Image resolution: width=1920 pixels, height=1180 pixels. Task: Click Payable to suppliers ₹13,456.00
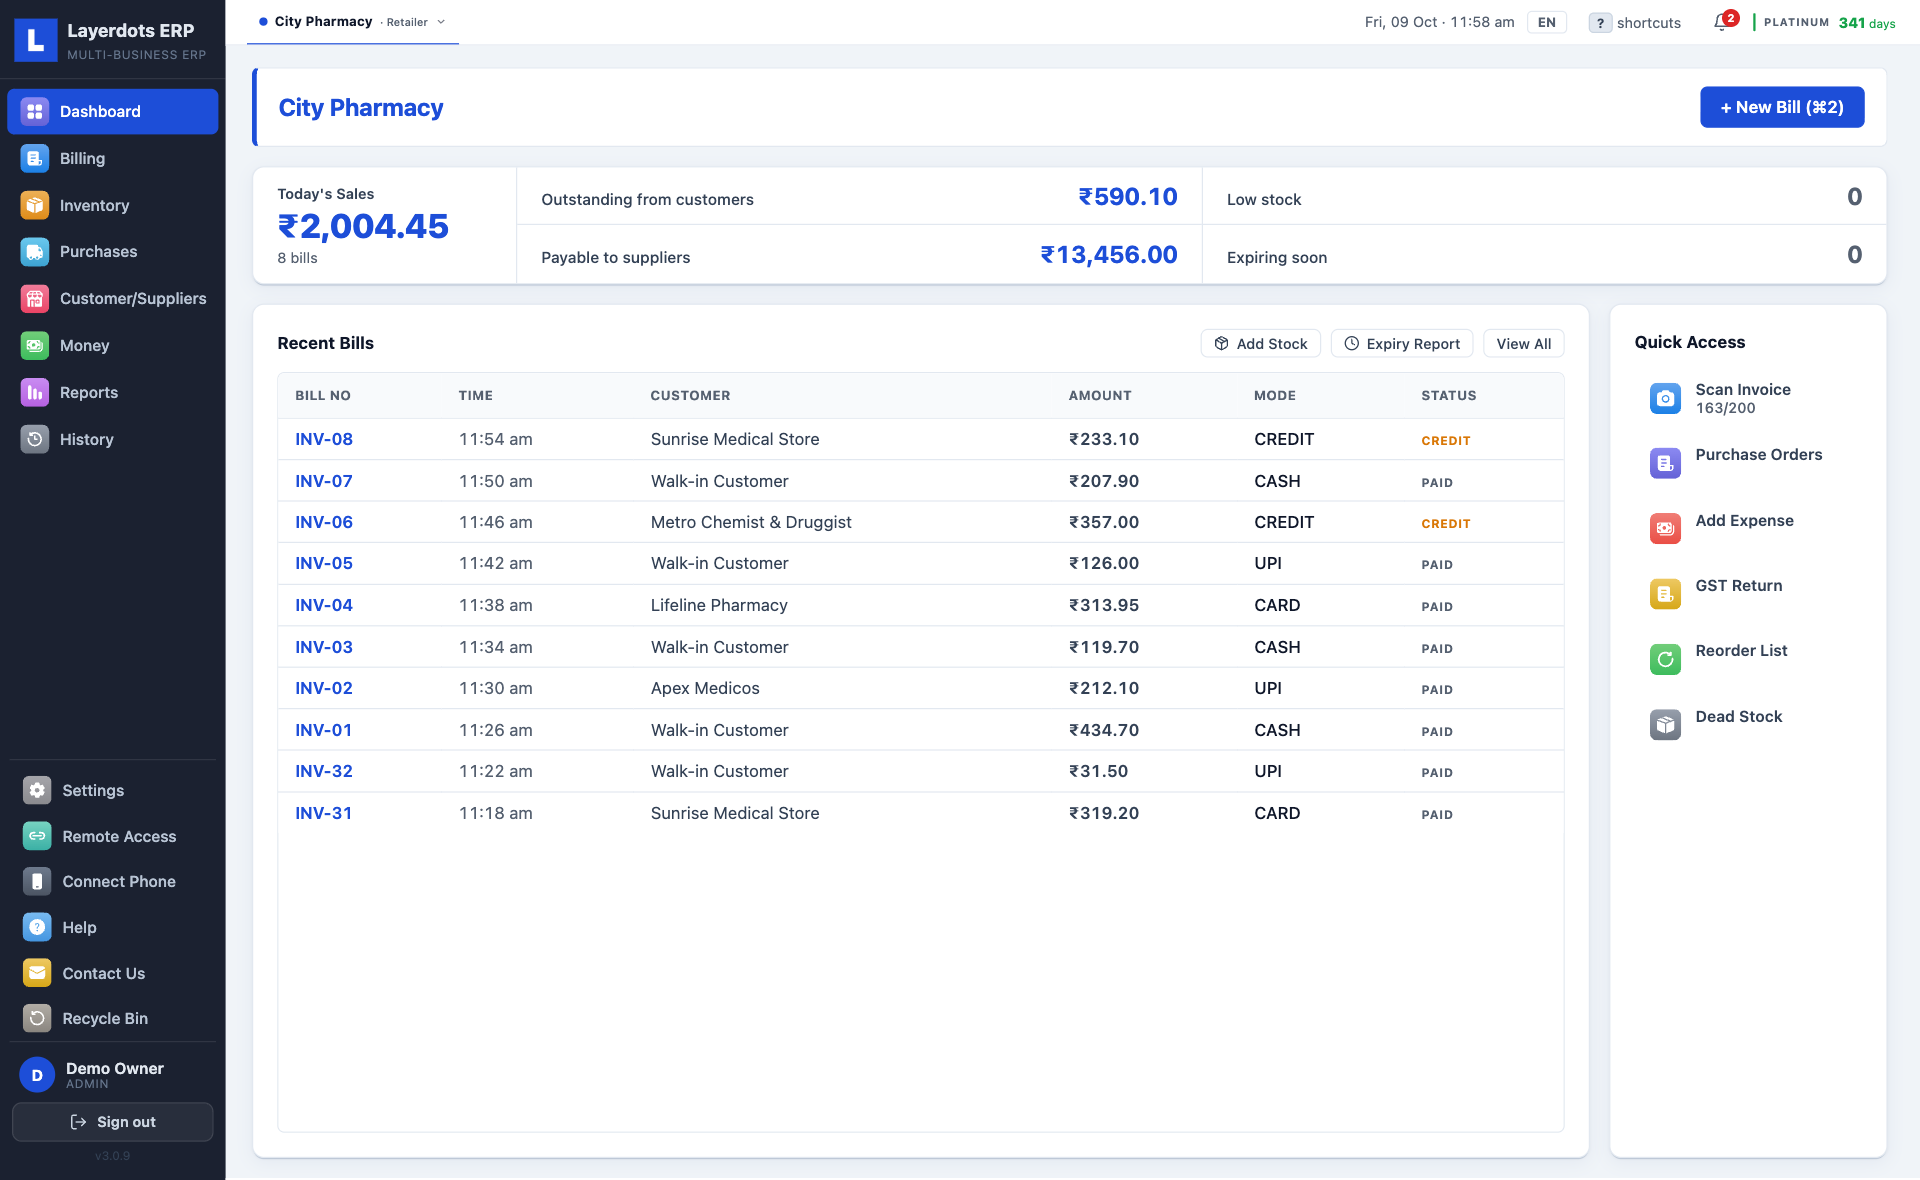coord(1108,255)
